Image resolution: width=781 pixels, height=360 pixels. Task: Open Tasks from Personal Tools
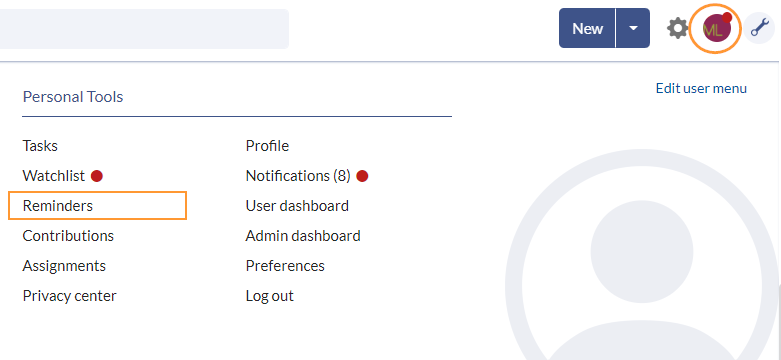(40, 146)
